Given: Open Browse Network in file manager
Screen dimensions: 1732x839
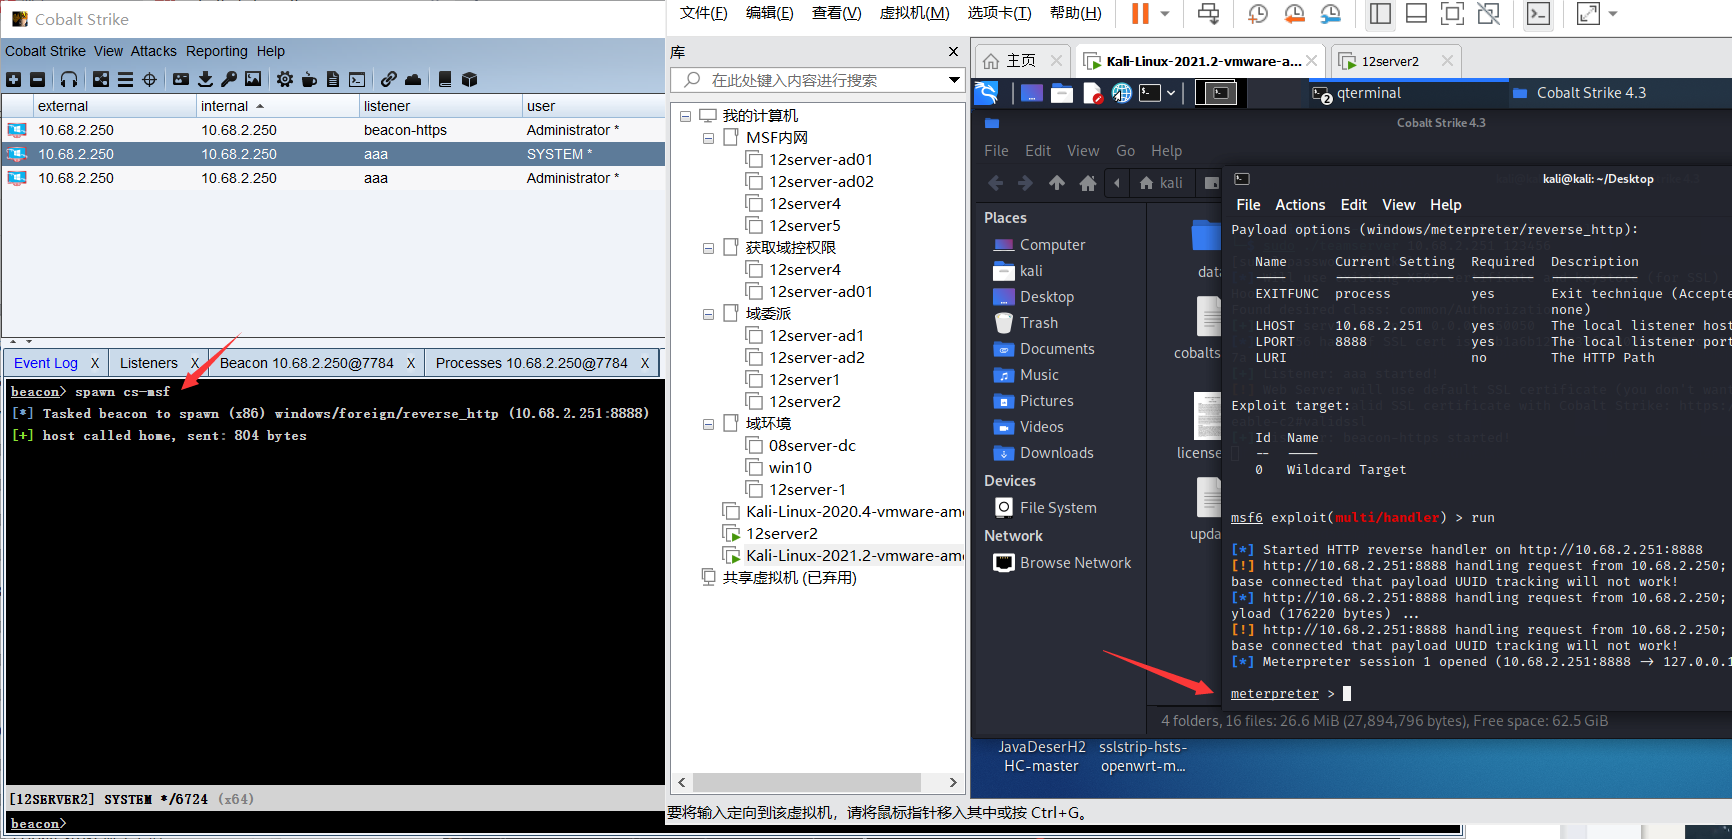Looking at the screenshot, I should (x=1062, y=563).
